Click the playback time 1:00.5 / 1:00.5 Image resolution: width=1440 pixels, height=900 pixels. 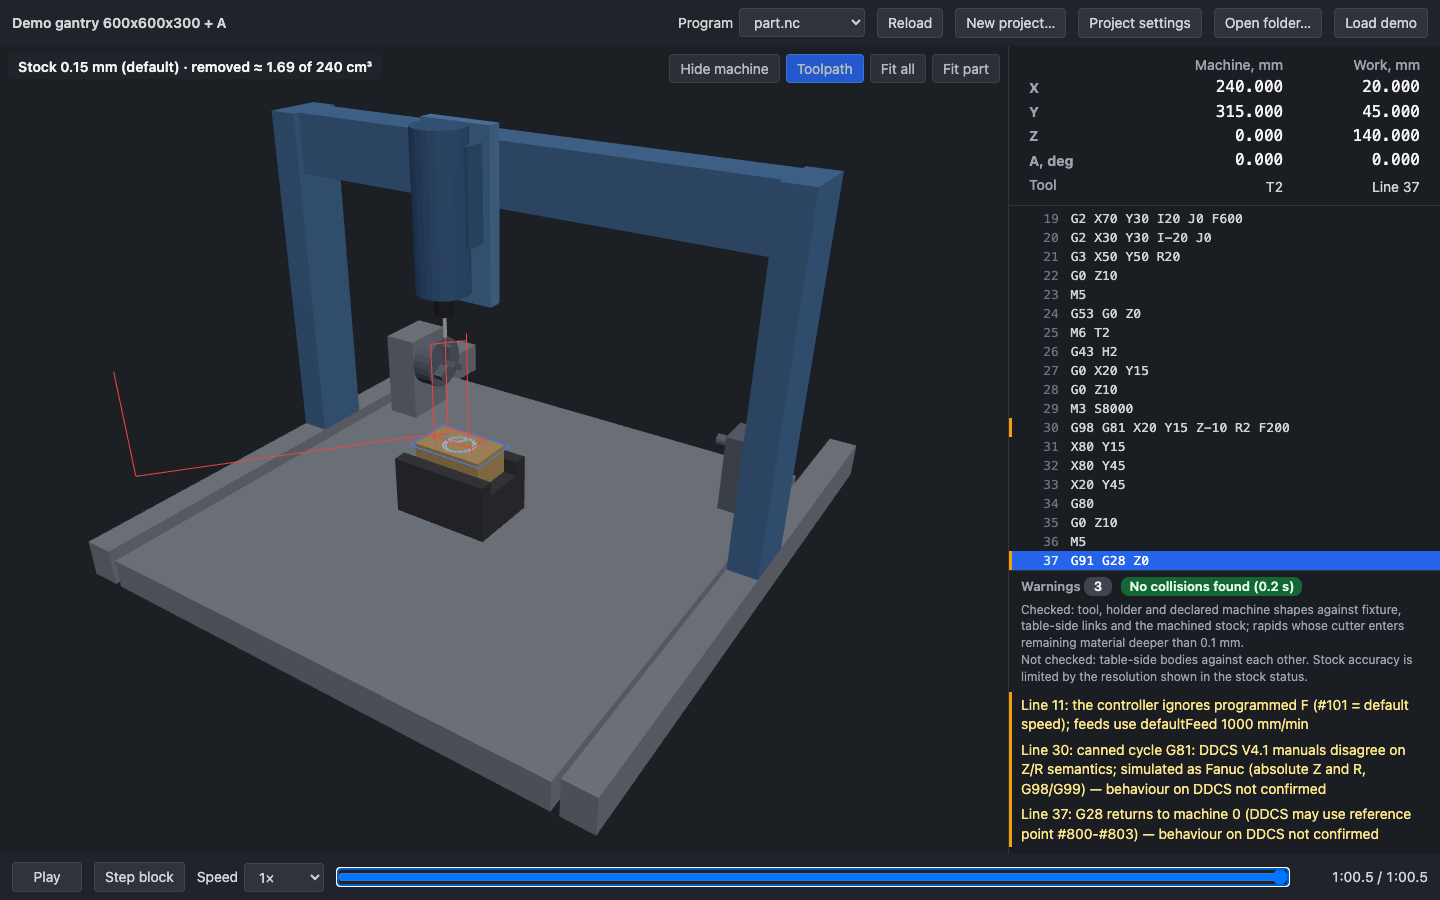[x=1379, y=877]
